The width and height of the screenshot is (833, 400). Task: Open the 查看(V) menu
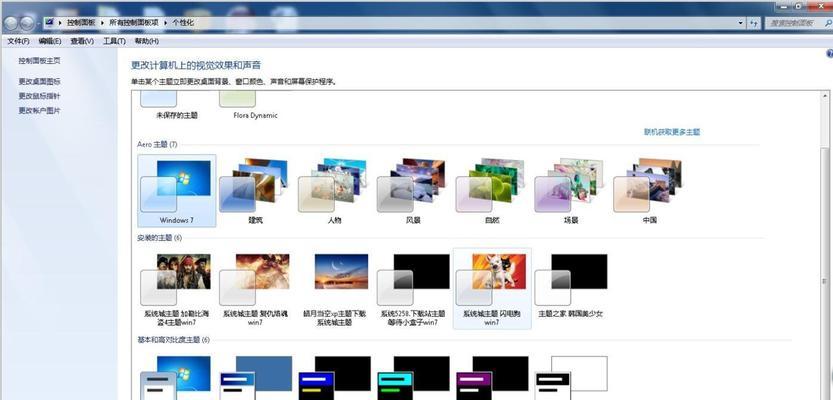[82, 41]
